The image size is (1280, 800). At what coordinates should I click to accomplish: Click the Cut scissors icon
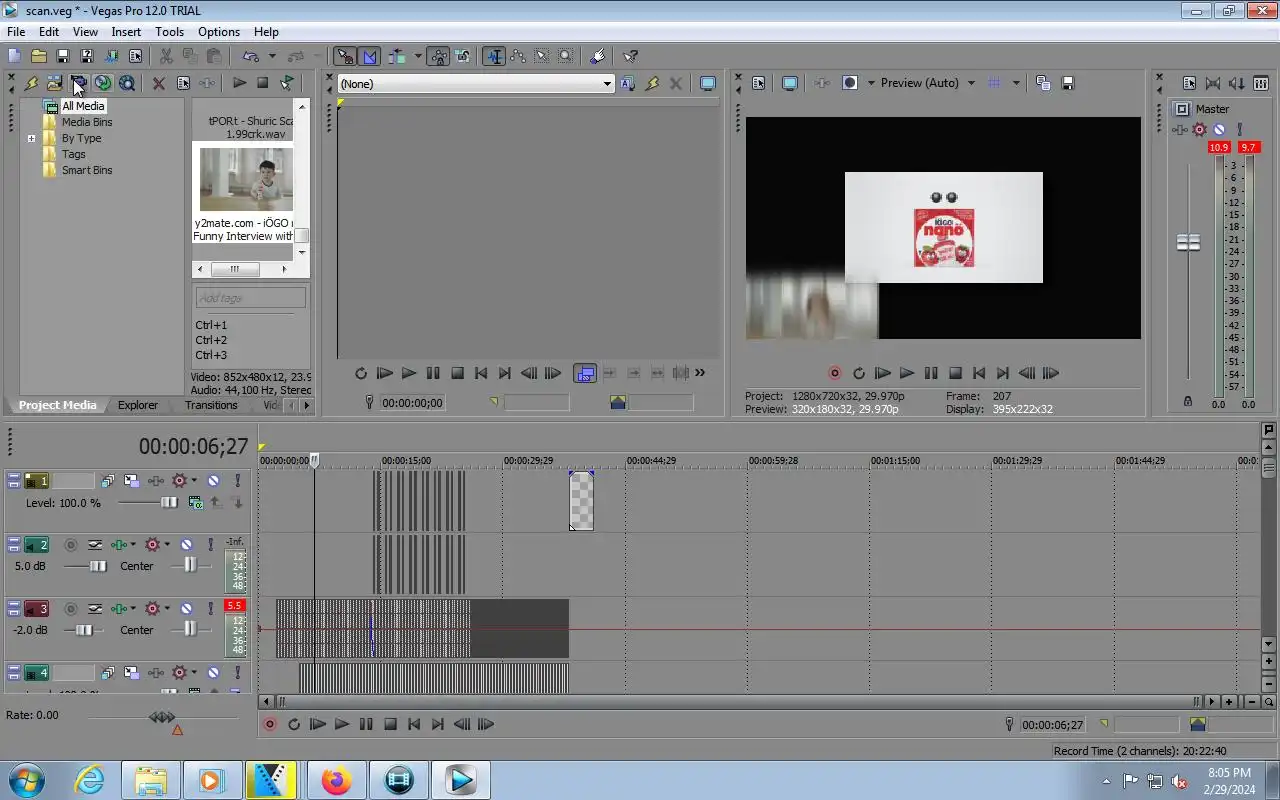tap(166, 56)
